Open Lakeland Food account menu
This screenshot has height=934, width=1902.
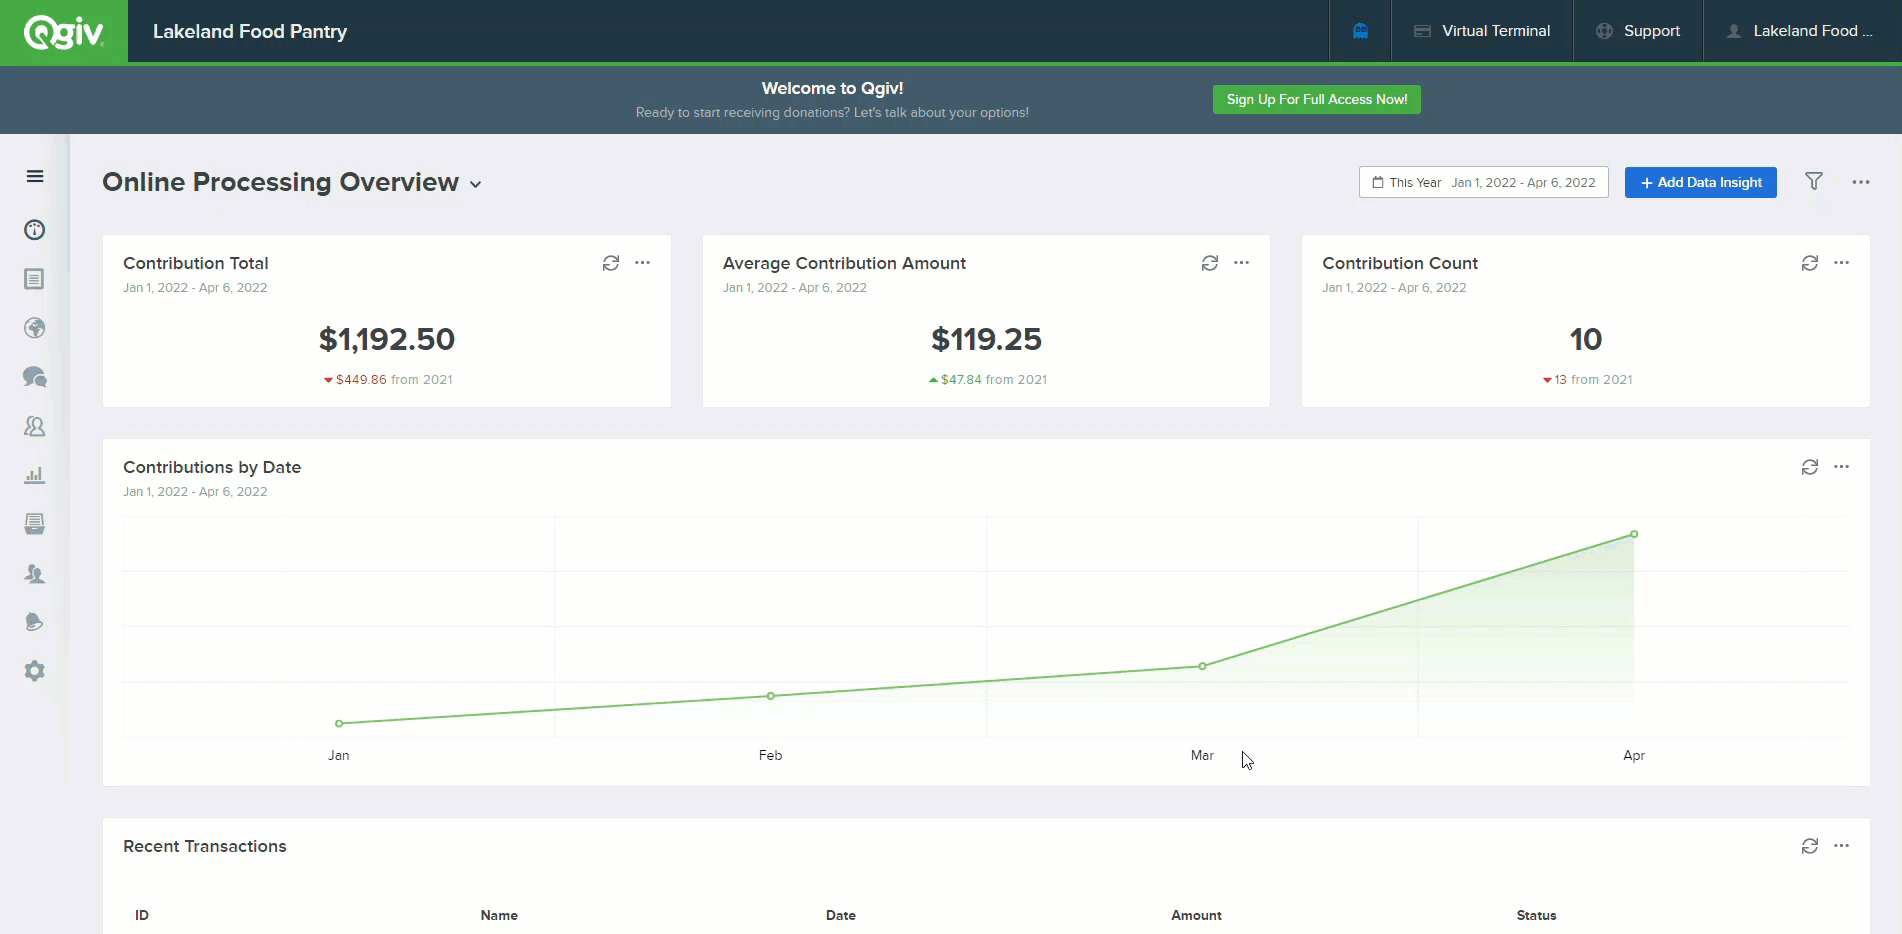pyautogui.click(x=1800, y=31)
